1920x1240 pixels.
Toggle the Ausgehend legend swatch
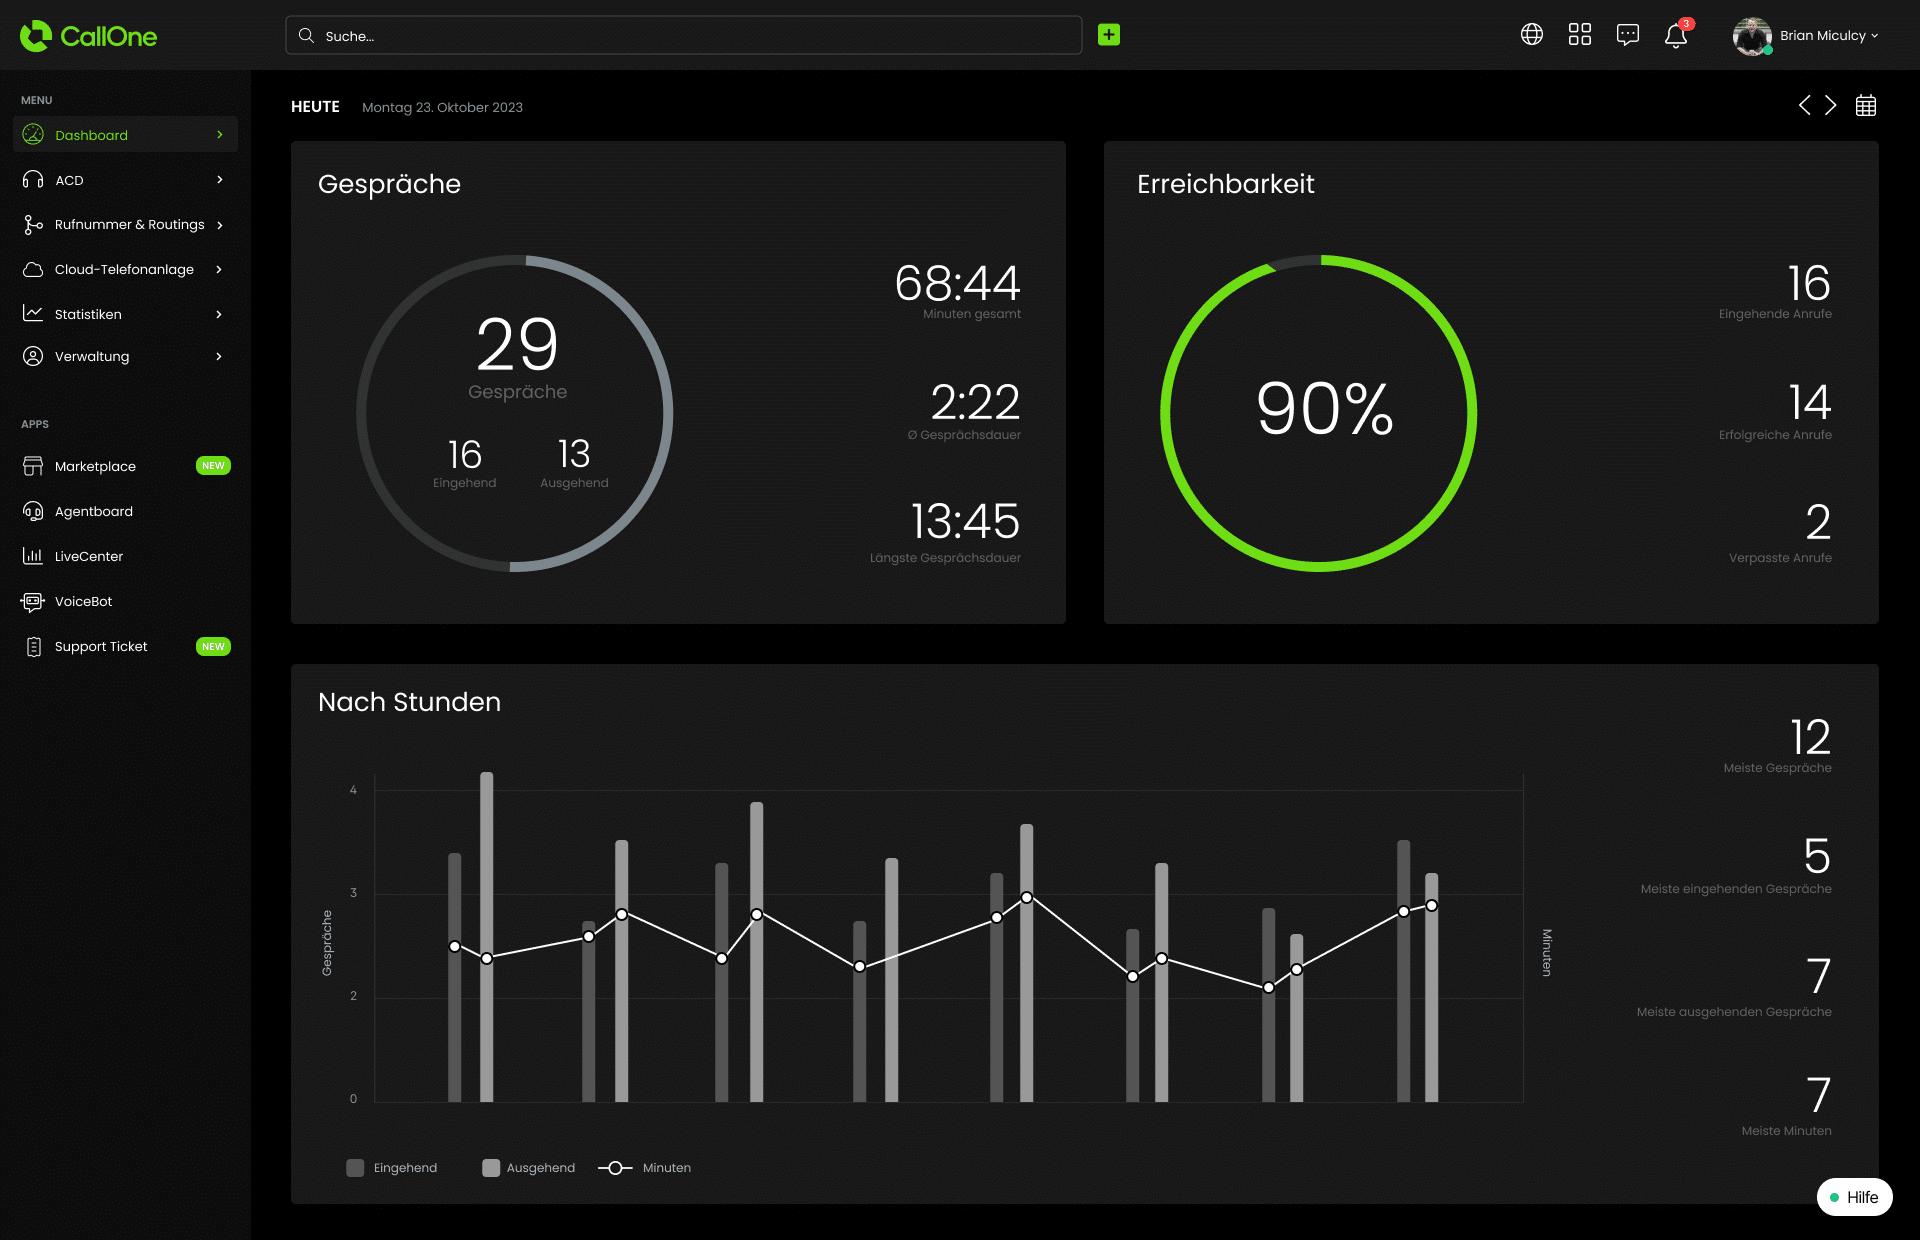coord(491,1168)
